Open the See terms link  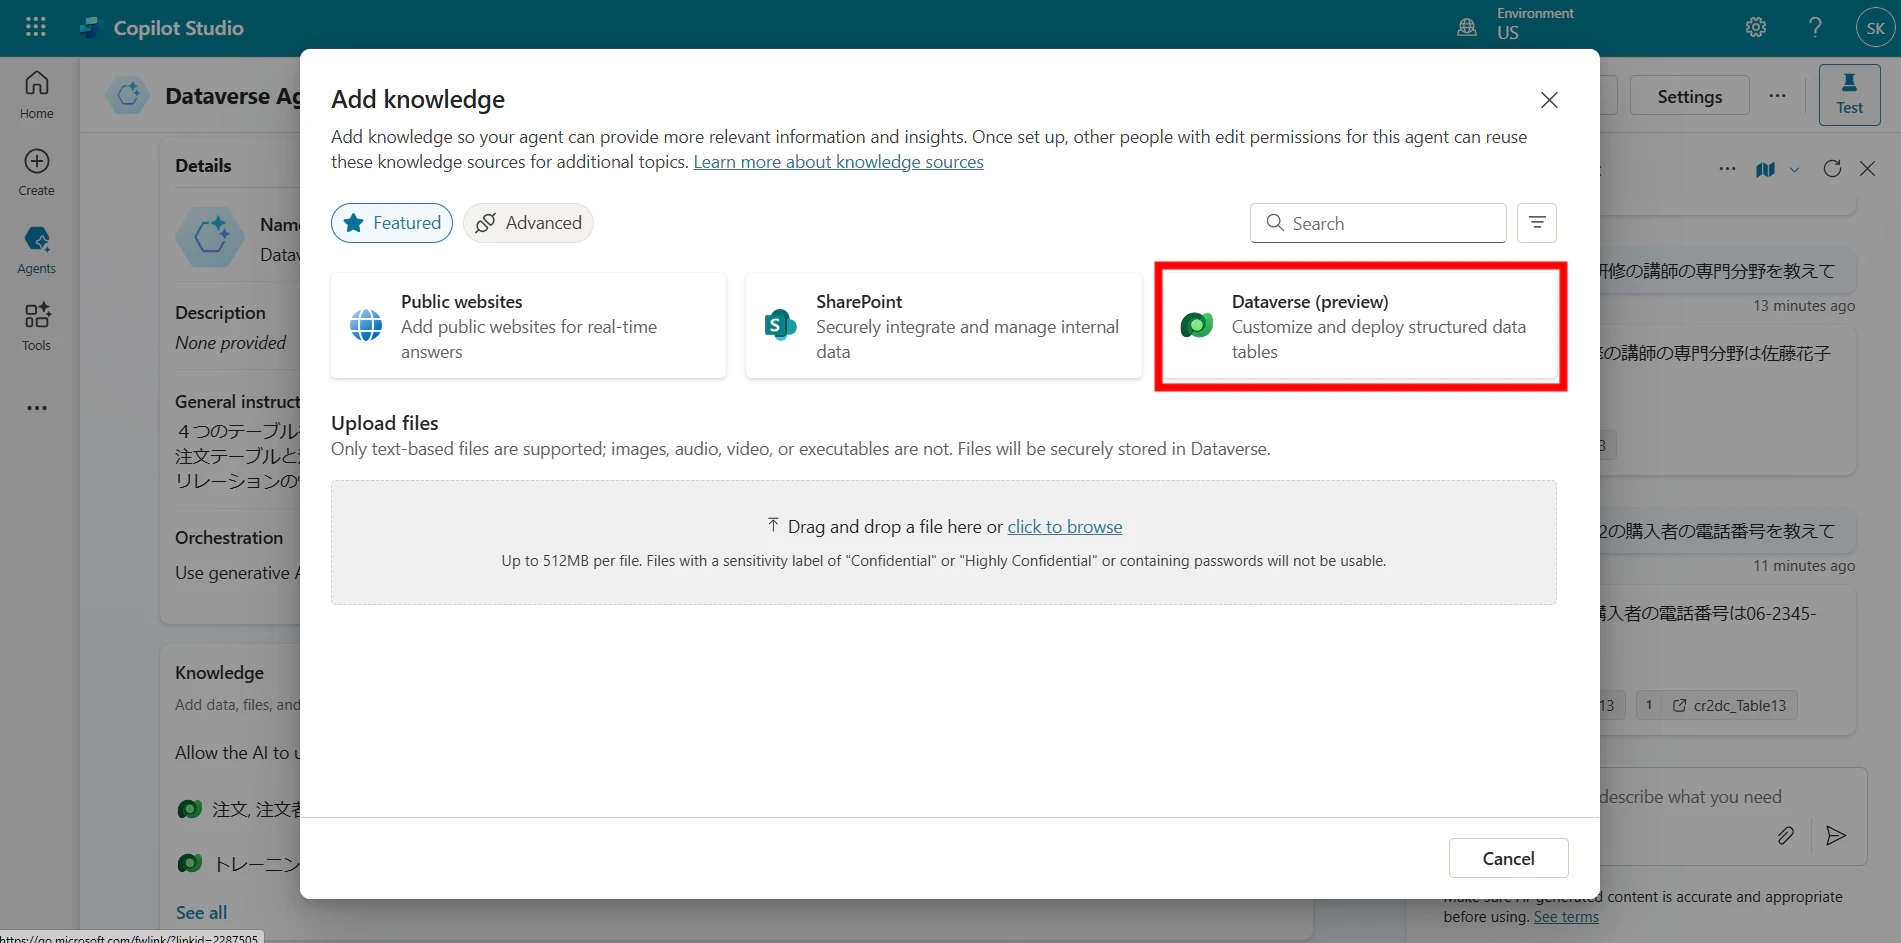point(1566,917)
